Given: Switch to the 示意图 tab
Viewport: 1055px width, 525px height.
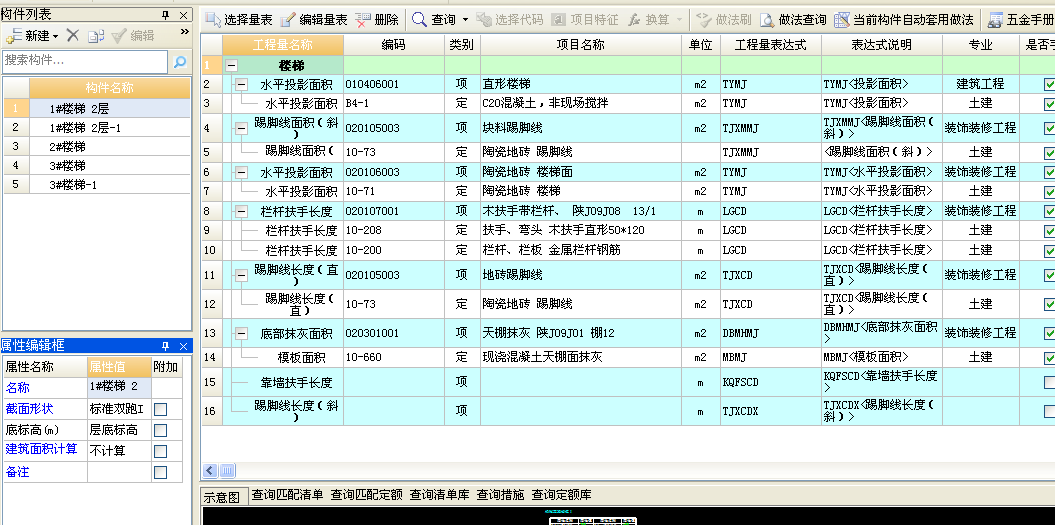Looking at the screenshot, I should 222,497.
